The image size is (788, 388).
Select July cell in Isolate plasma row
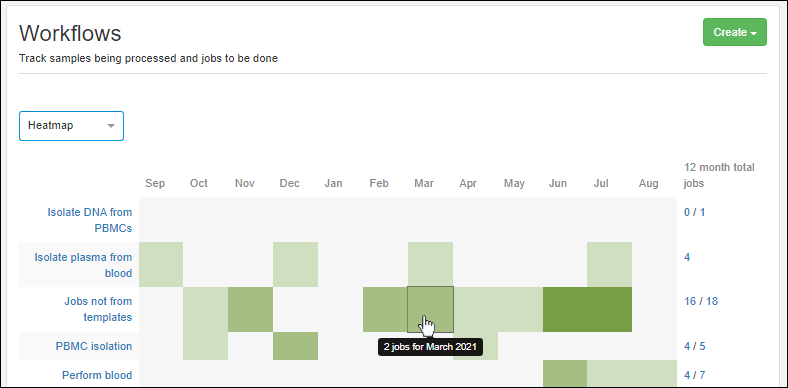coord(610,264)
